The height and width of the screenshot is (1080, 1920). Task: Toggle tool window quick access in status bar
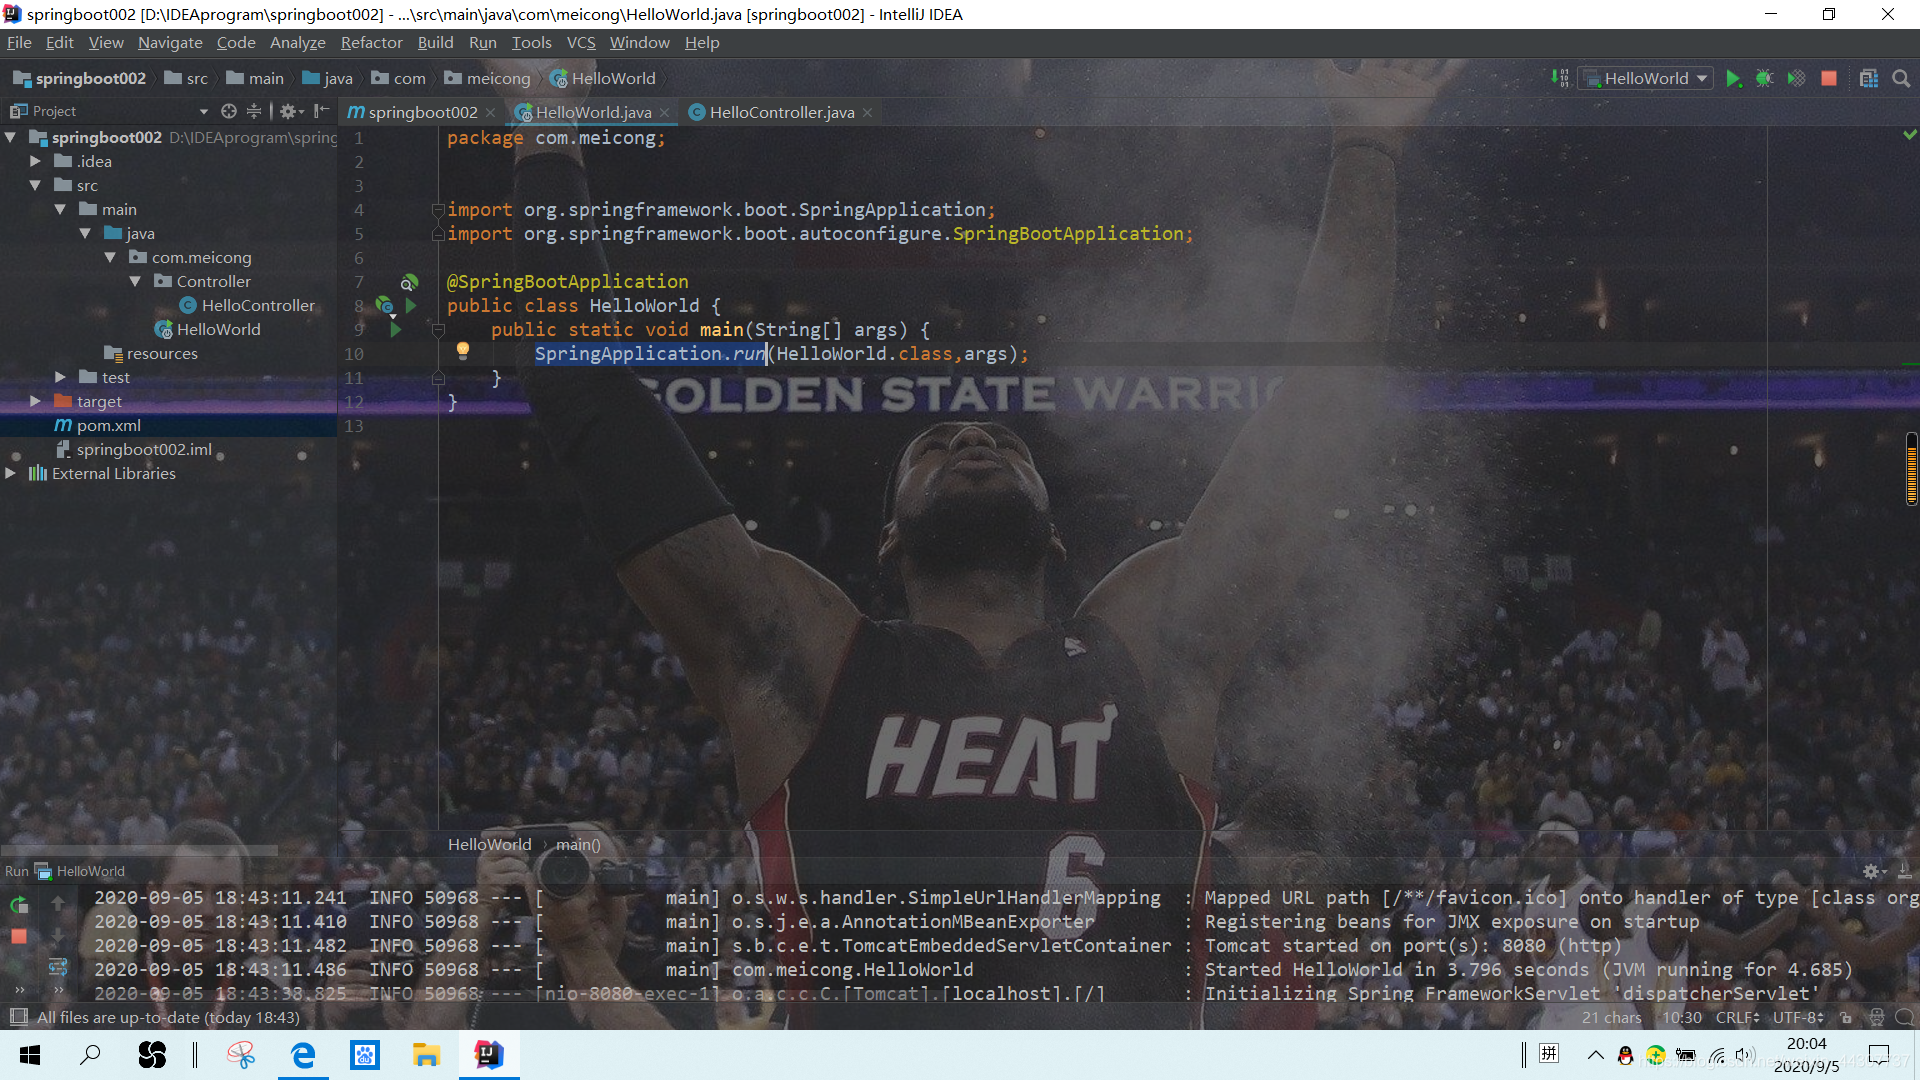tap(18, 1017)
